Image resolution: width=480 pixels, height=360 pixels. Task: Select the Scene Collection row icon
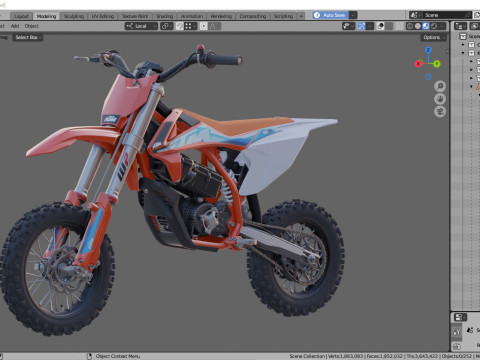463,36
